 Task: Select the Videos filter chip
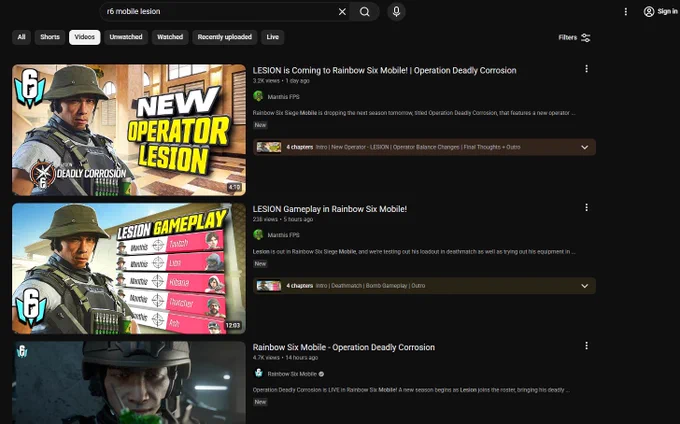(x=85, y=37)
